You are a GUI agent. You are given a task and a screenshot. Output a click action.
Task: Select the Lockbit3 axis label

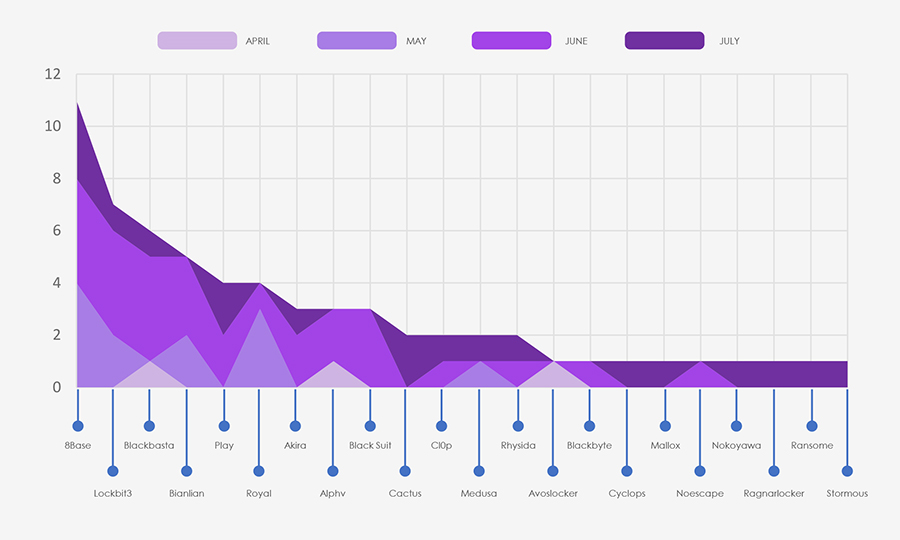(113, 494)
